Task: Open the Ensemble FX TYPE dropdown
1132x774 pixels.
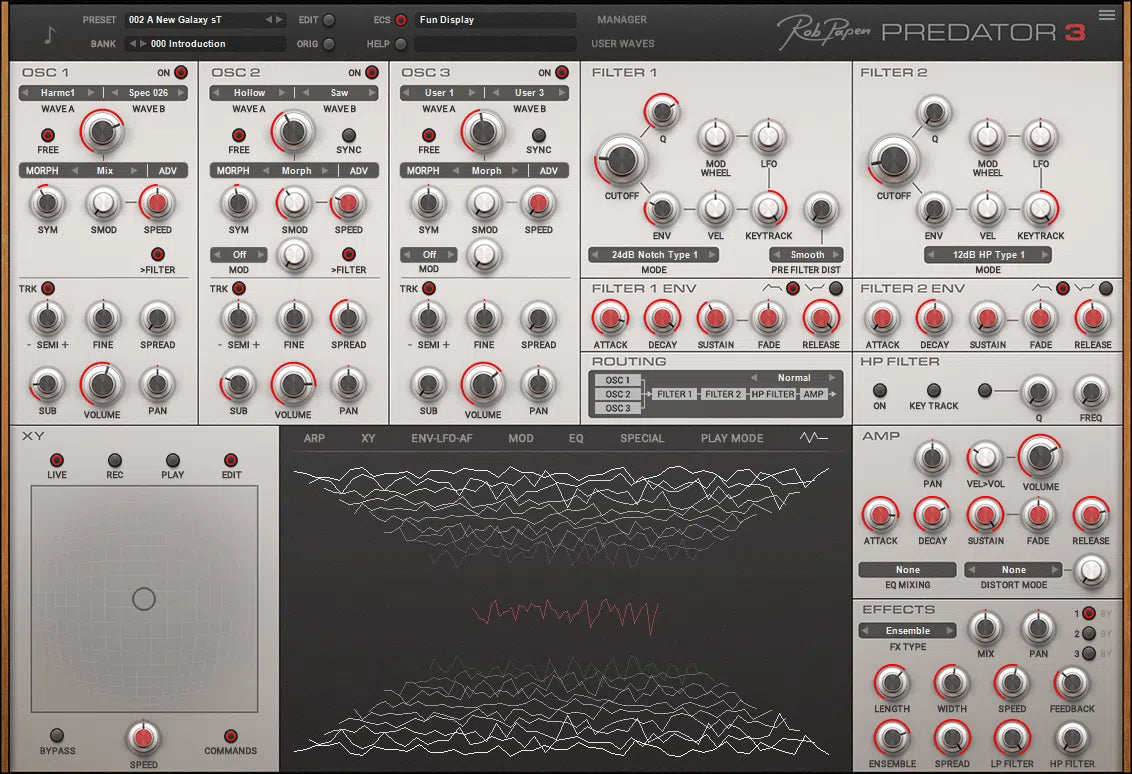Action: (x=906, y=630)
